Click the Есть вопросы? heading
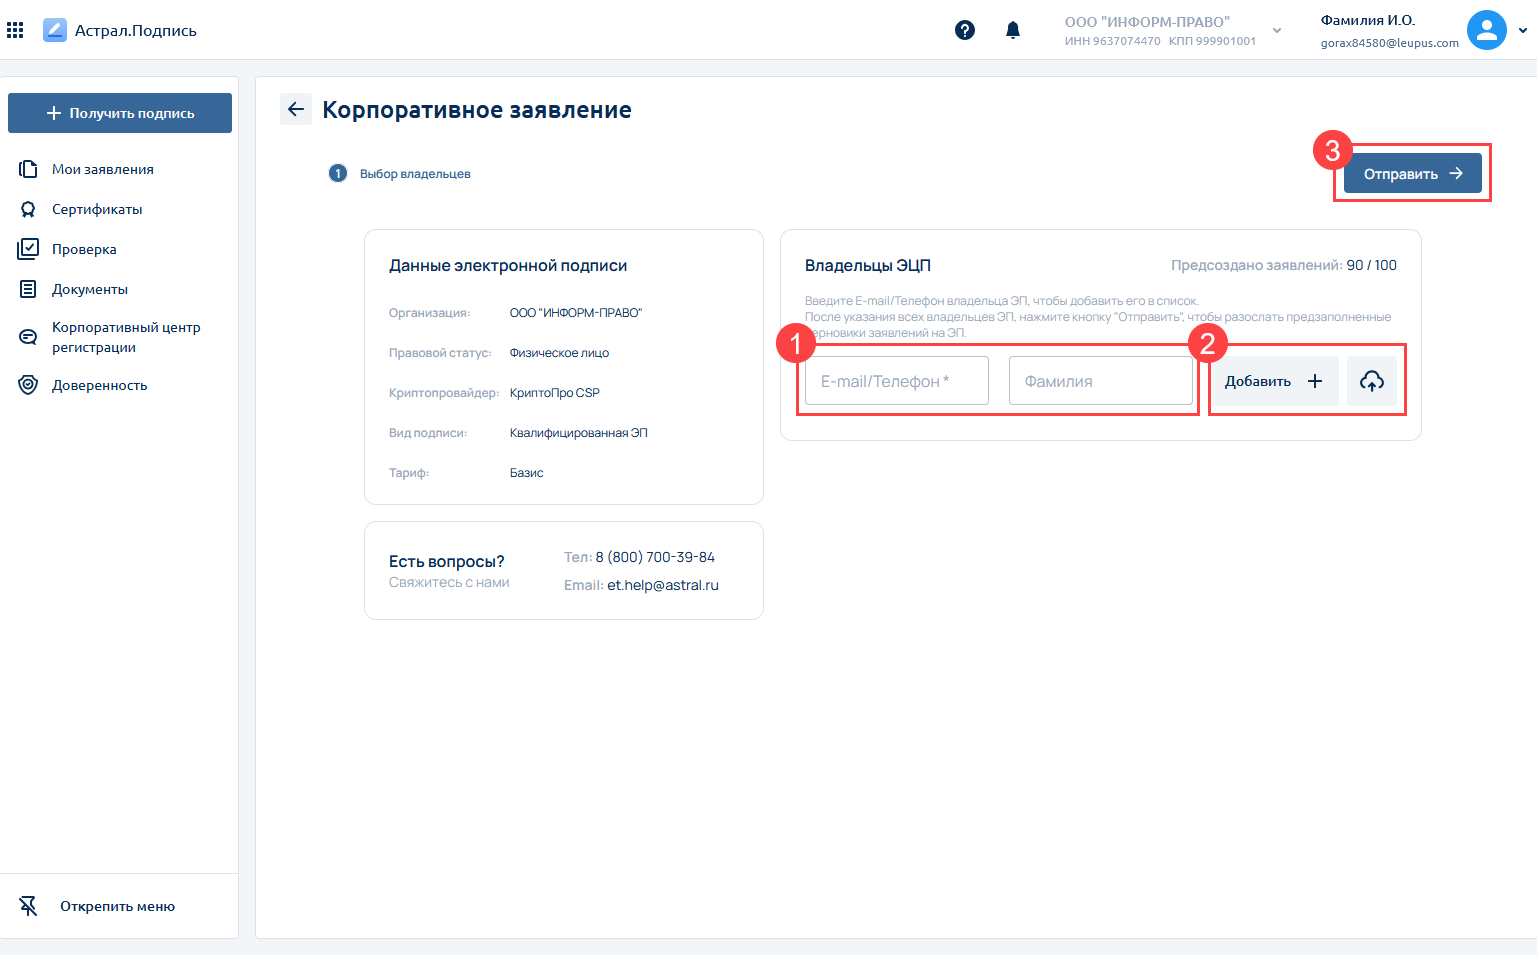The image size is (1537, 955). click(447, 561)
